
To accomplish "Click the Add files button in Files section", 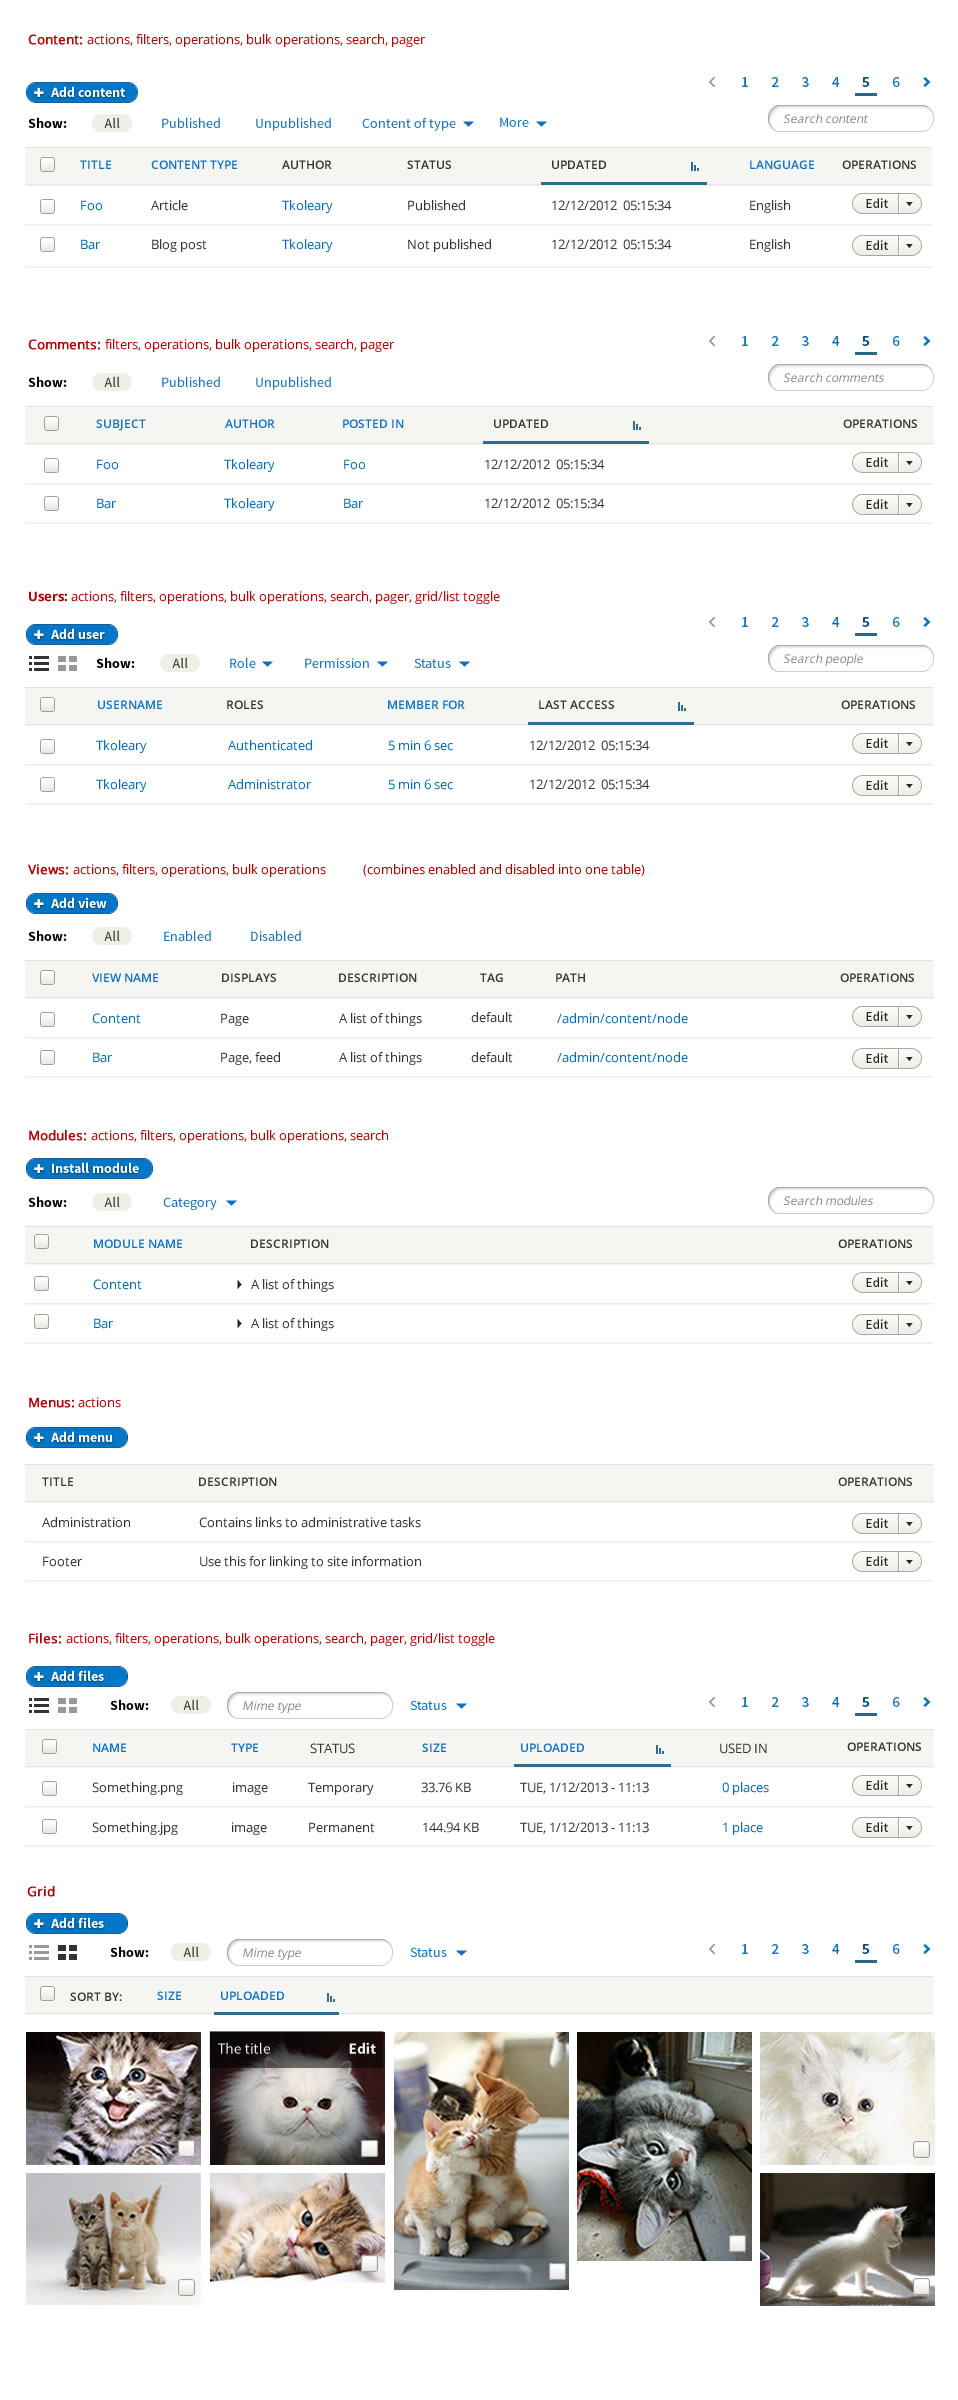I will pyautogui.click(x=77, y=1676).
